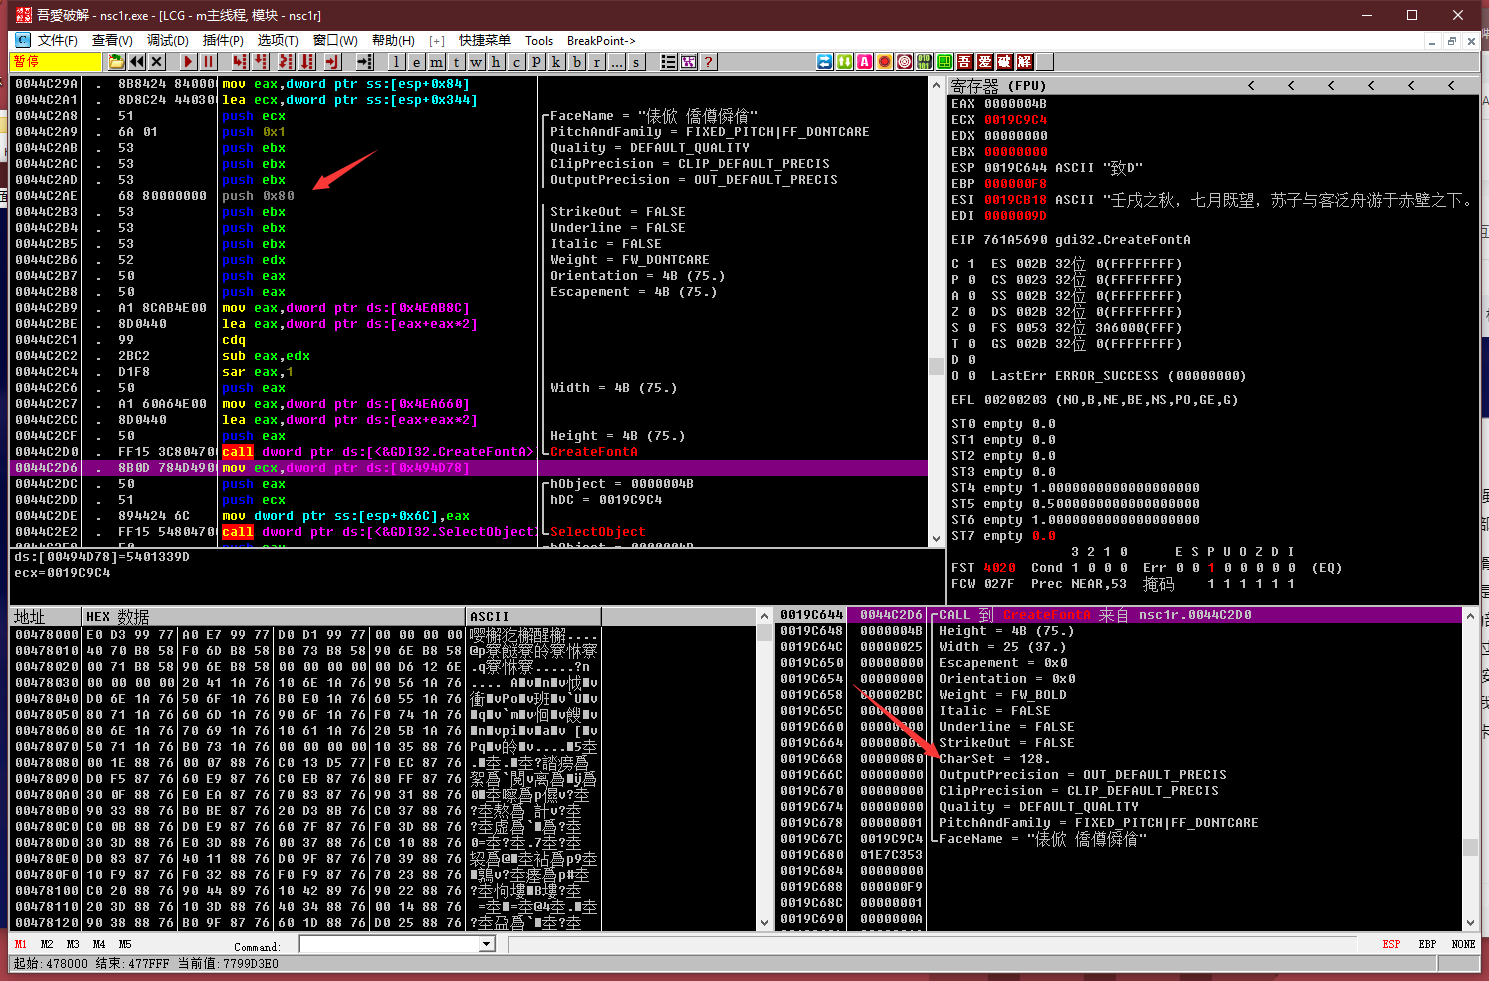Open Memory map with 'm' button
Viewport: 1489px width, 981px height.
pos(436,62)
